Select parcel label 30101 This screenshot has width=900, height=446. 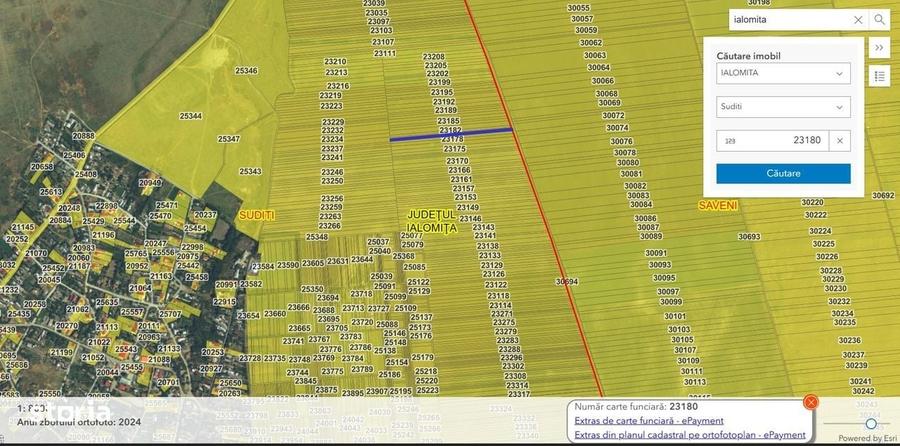(x=675, y=316)
